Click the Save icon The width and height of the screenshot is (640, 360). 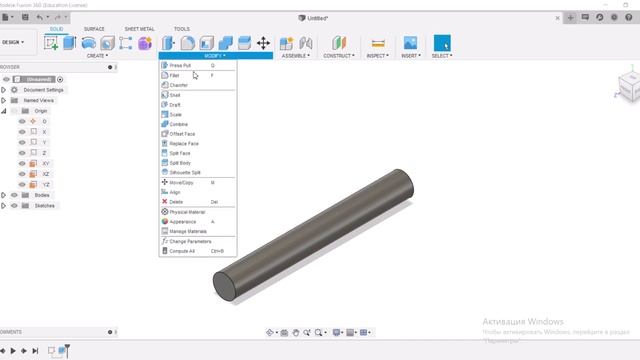[25, 17]
